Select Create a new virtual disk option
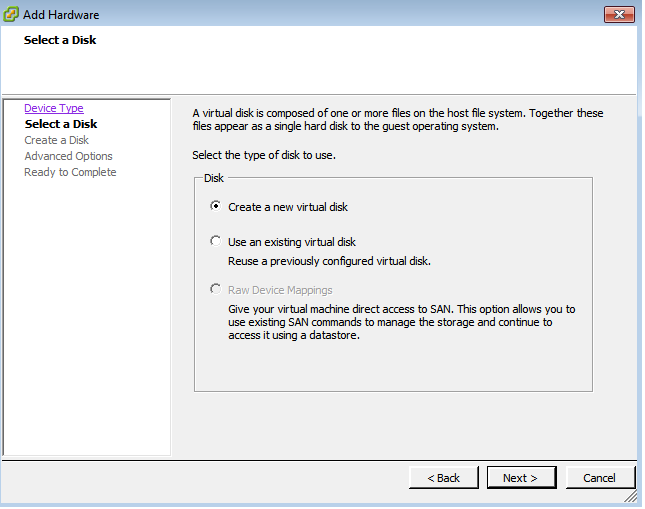Screen dimensions: 645x509 (215, 206)
